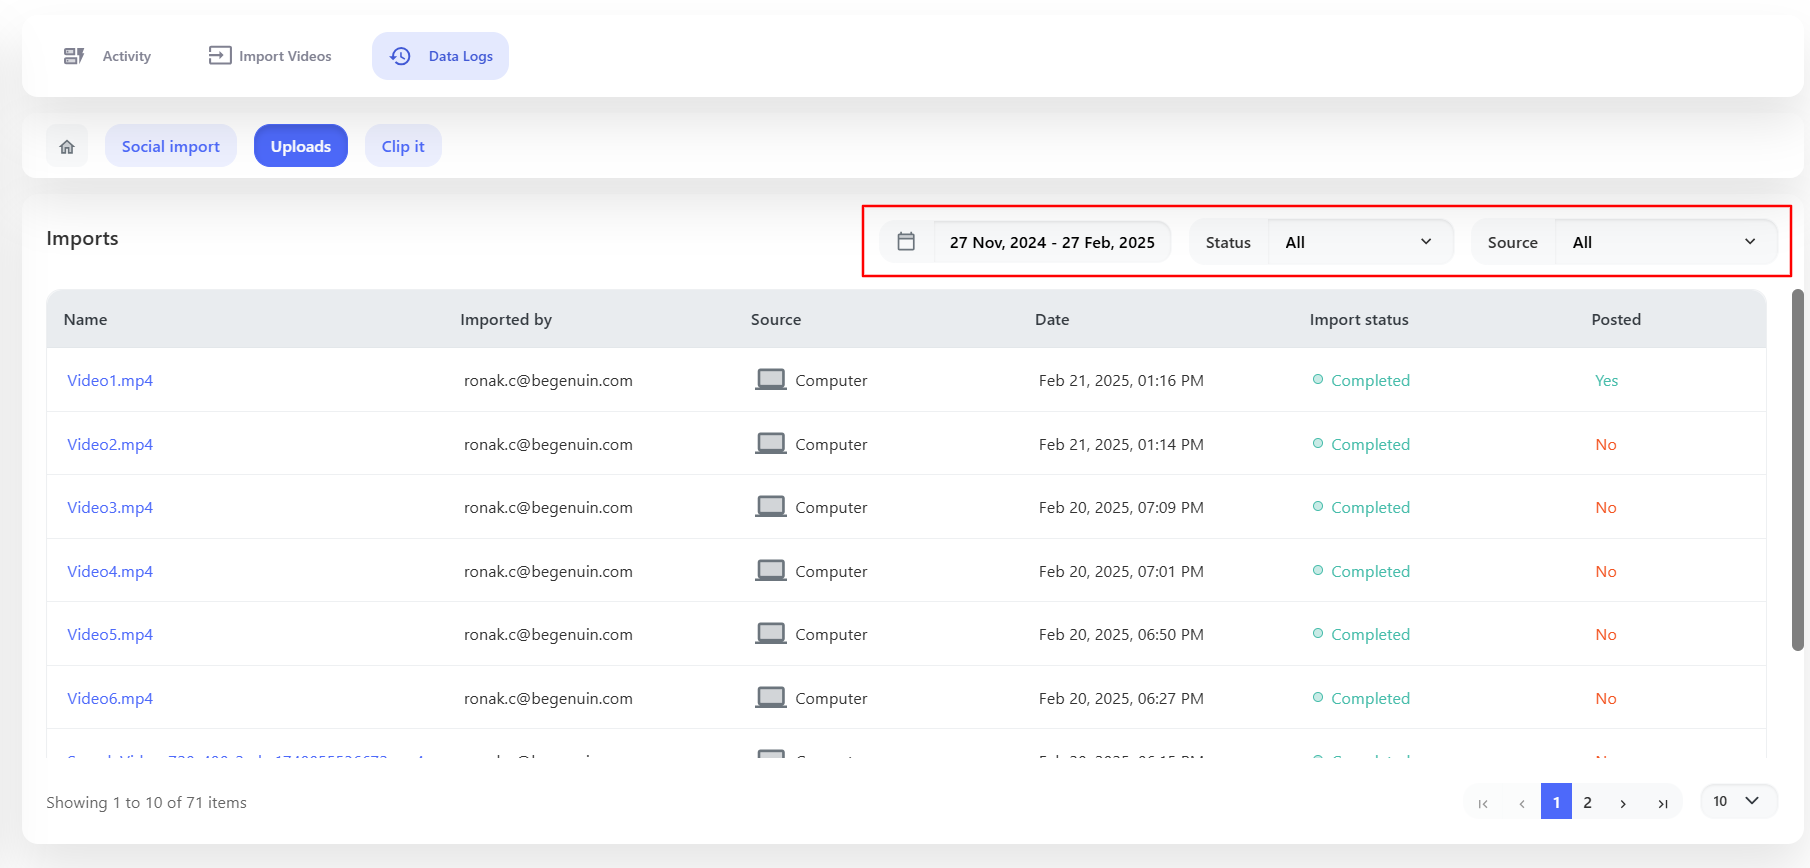Click "No" posted value for Video4.mp4
This screenshot has width=1810, height=868.
[1606, 571]
